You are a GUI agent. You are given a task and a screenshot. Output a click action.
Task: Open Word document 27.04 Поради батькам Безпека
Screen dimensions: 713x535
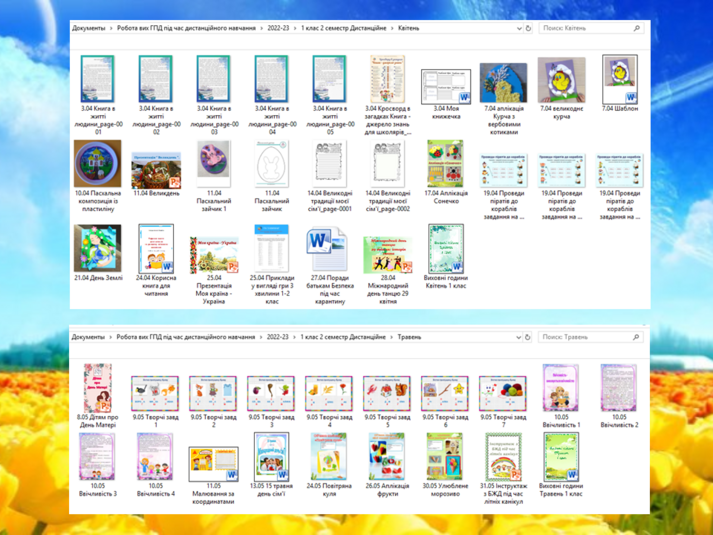pyautogui.click(x=330, y=266)
